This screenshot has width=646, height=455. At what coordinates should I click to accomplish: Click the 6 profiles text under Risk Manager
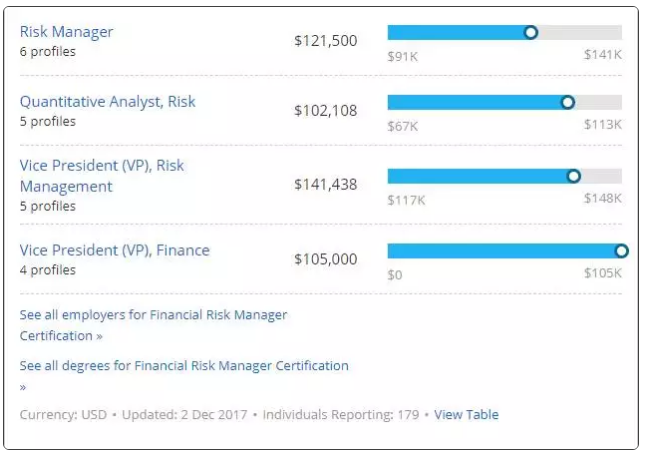pos(47,51)
